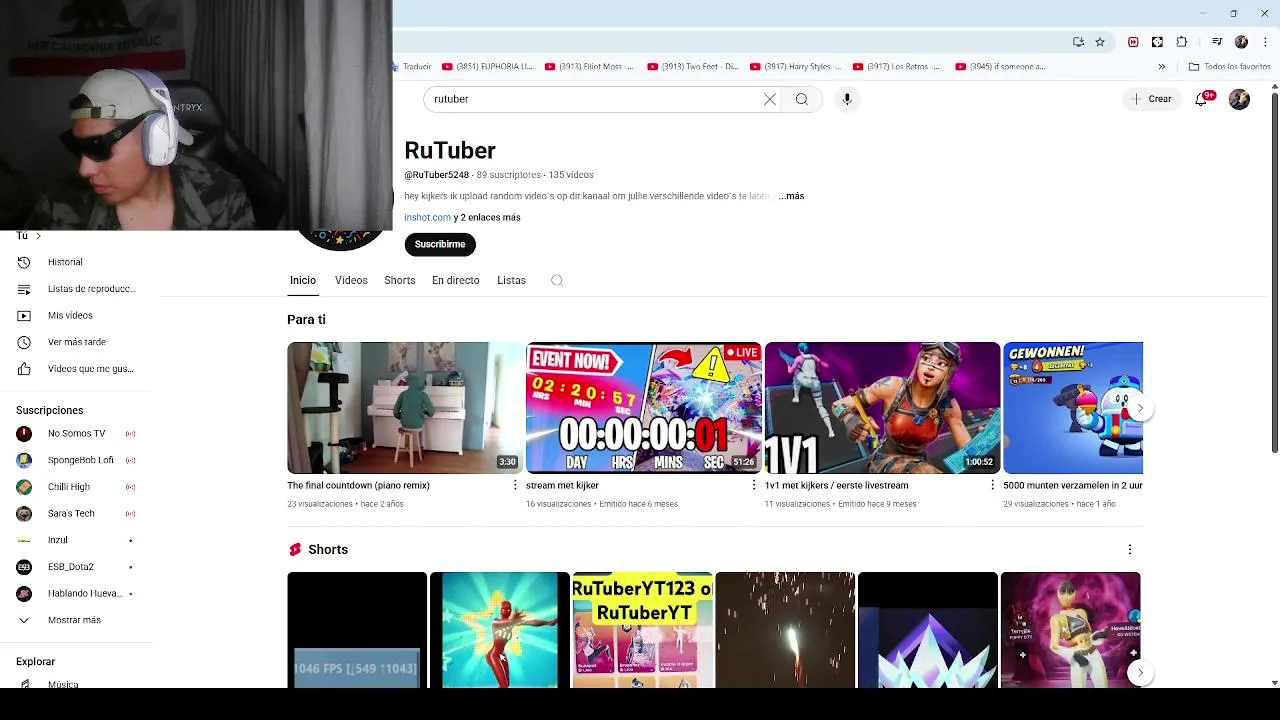Open the inshot.com link
The height and width of the screenshot is (720, 1280).
[x=427, y=217]
